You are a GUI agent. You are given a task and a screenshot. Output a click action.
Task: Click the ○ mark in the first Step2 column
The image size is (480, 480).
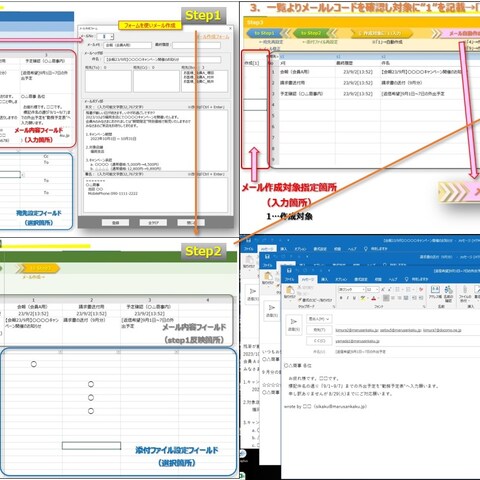(x=34, y=364)
